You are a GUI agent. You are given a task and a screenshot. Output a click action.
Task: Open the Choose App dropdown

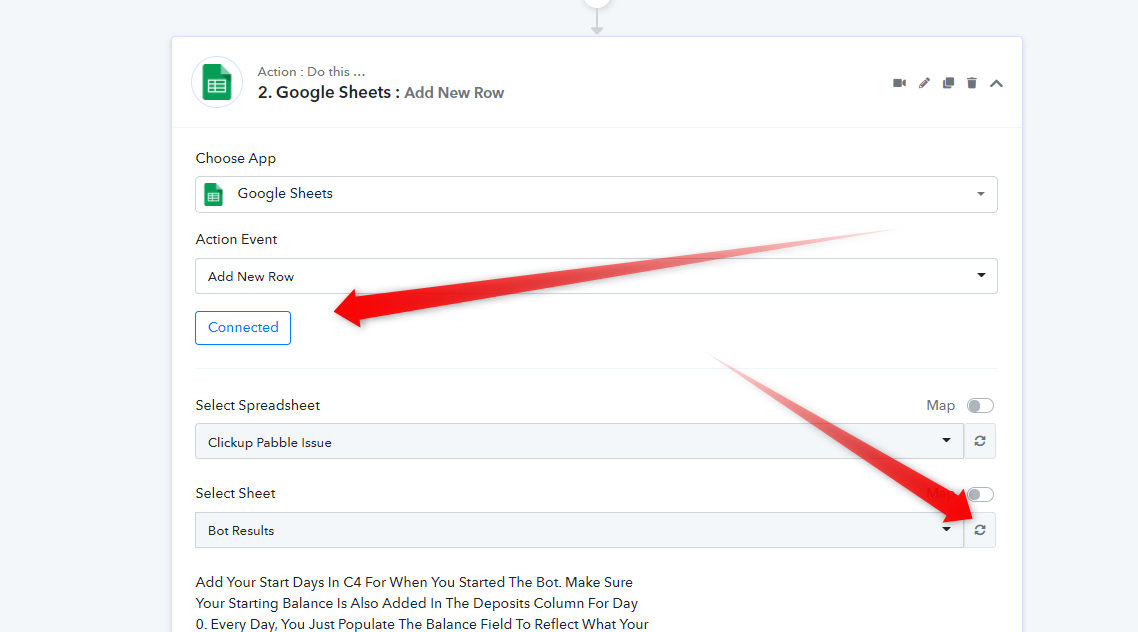[x=596, y=194]
